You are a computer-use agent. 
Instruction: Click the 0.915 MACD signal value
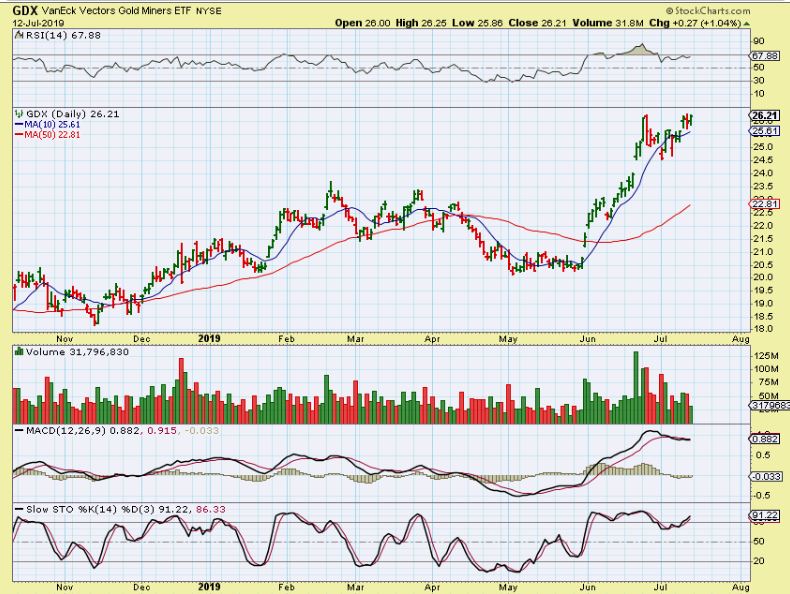tap(162, 431)
